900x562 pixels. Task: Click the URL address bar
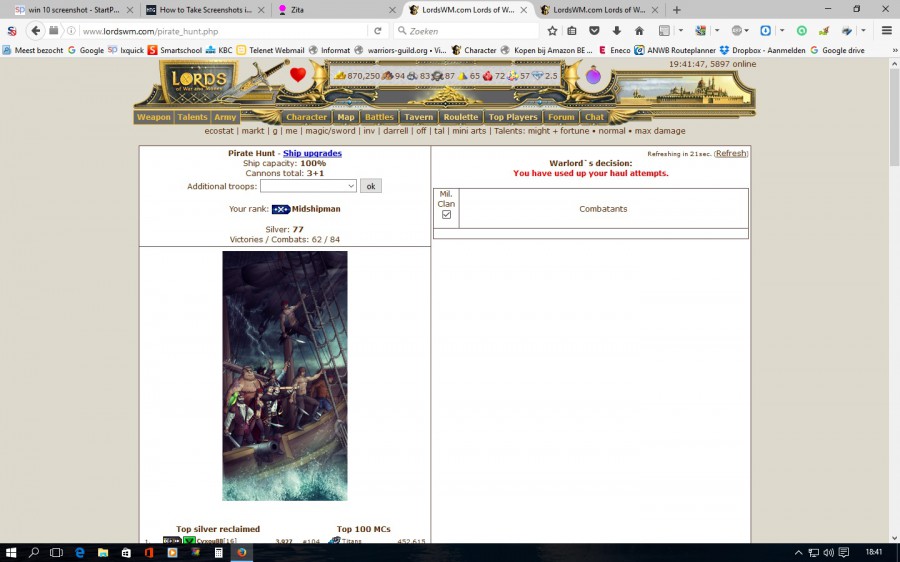[224, 31]
